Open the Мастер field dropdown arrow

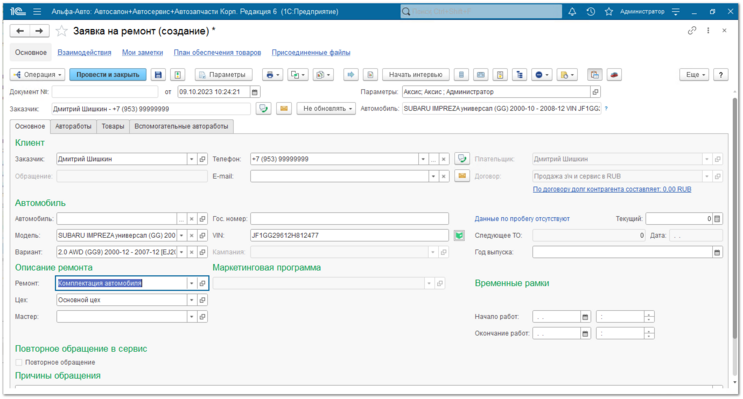[191, 317]
